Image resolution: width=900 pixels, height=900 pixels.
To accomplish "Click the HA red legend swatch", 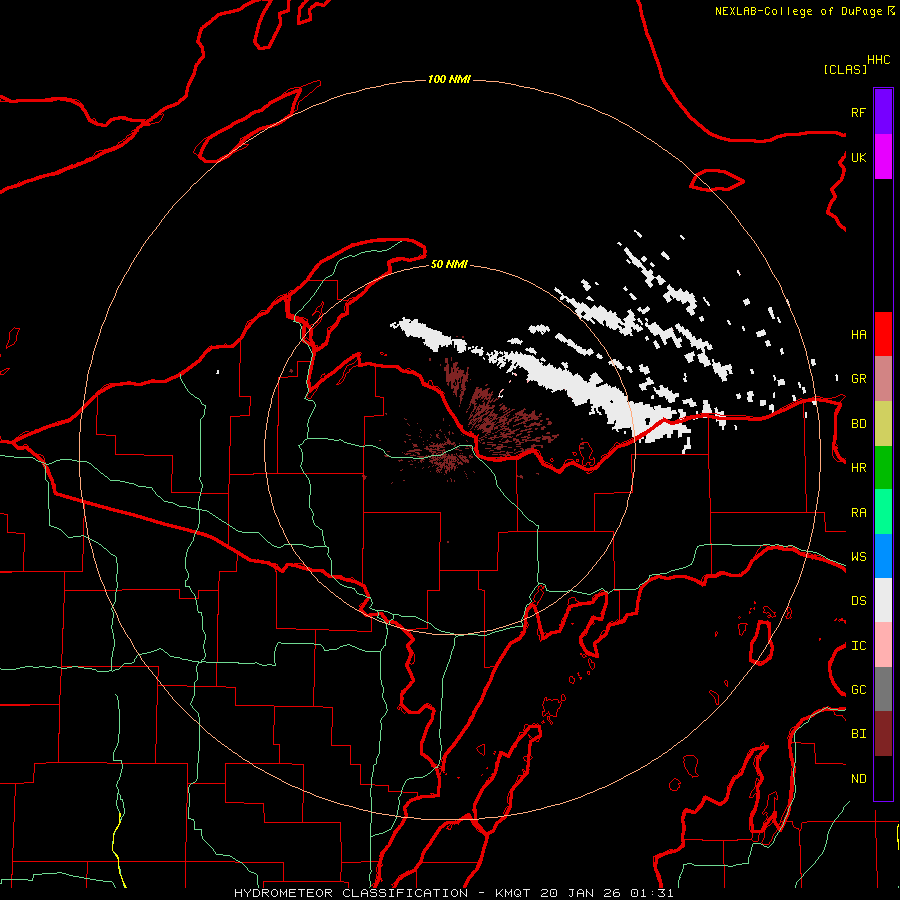I will 883,334.
